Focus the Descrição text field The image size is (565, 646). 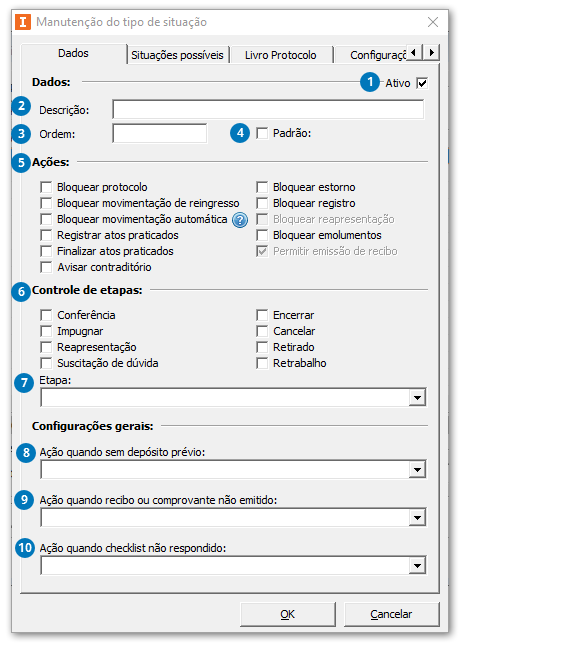pos(268,110)
